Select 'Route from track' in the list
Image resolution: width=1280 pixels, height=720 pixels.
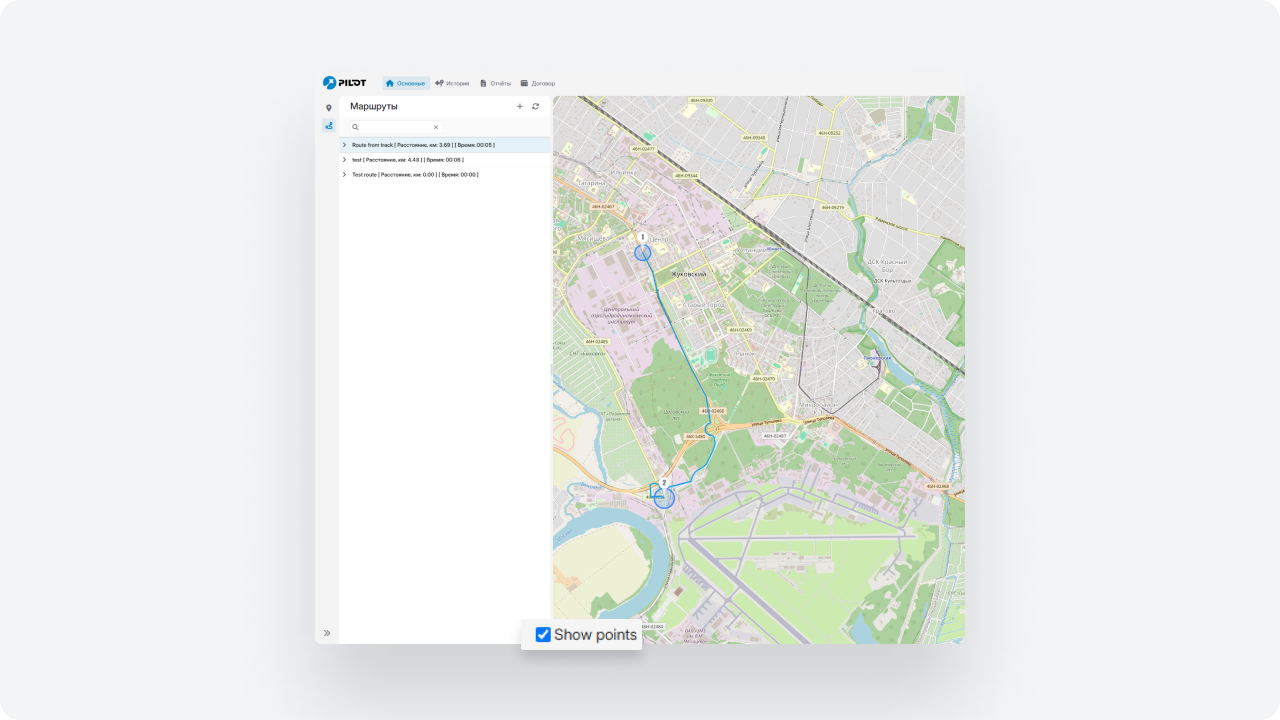coord(423,145)
